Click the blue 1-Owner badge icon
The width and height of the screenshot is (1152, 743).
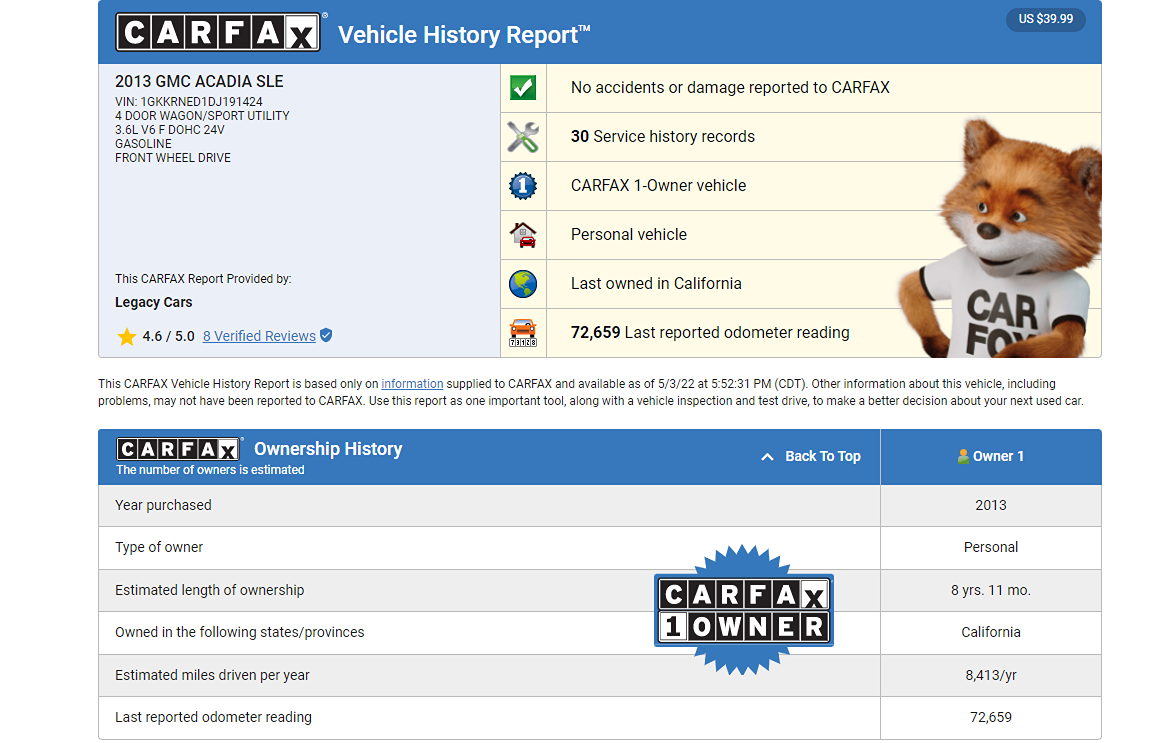click(x=523, y=186)
